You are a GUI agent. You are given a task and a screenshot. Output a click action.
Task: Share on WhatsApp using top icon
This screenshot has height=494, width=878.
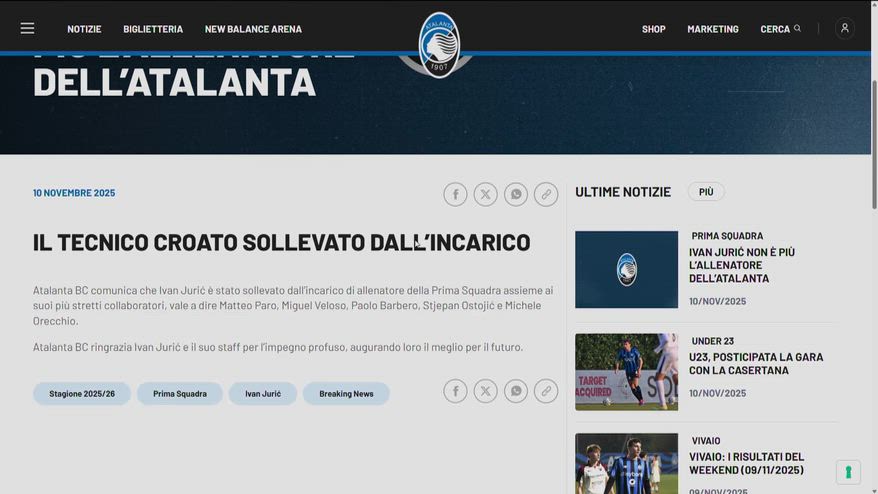click(x=516, y=194)
